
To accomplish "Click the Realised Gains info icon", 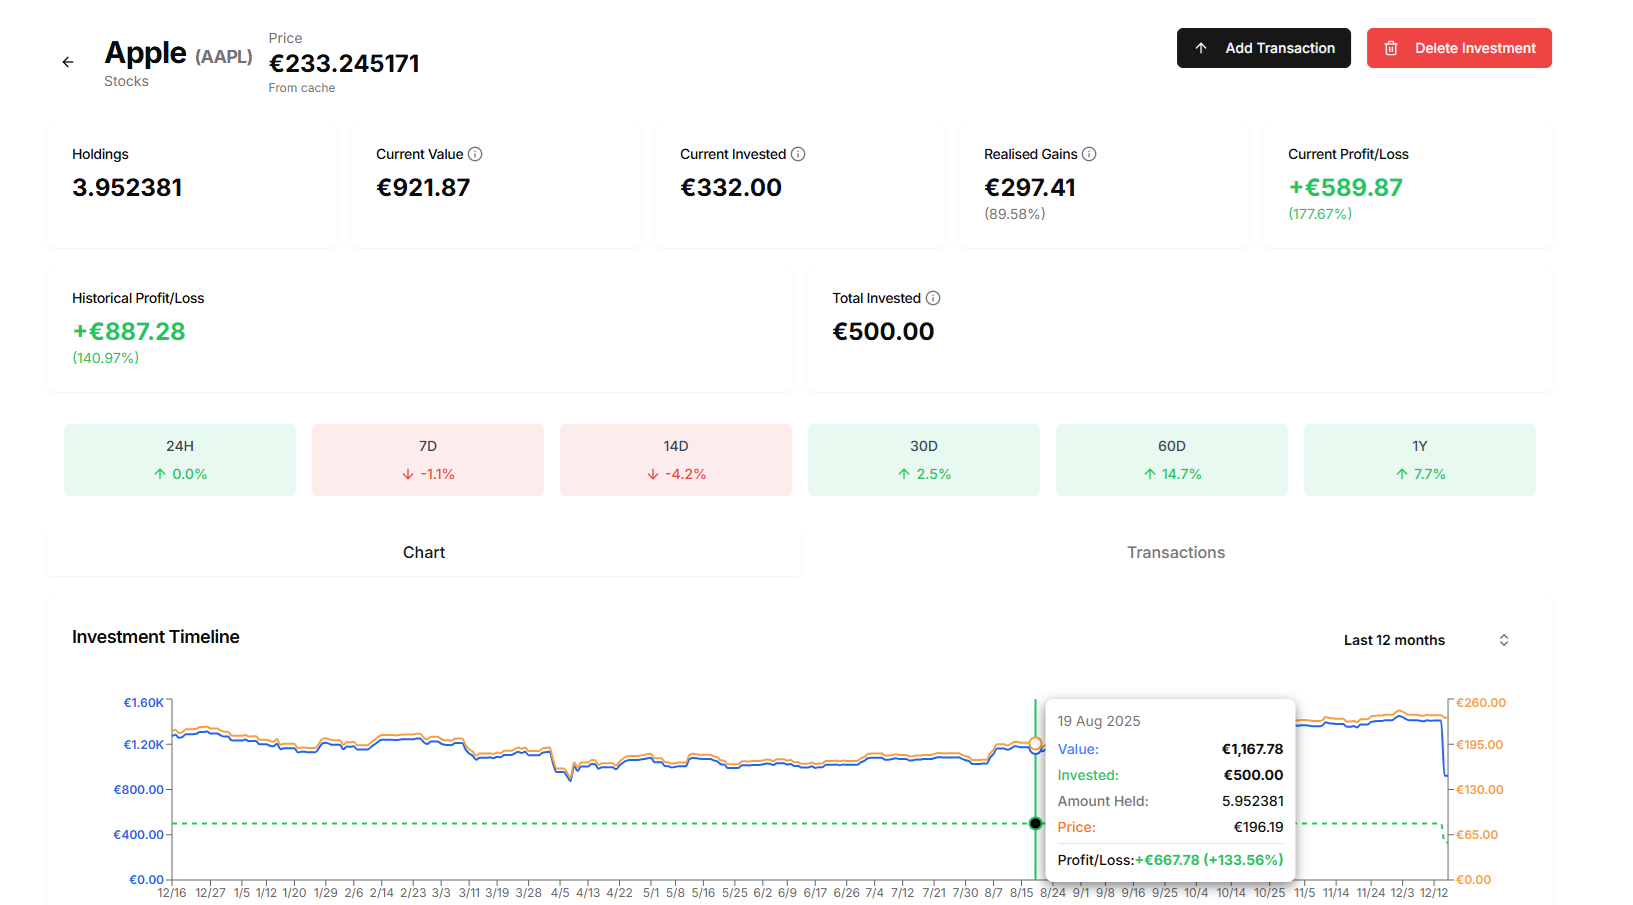I will point(1090,154).
